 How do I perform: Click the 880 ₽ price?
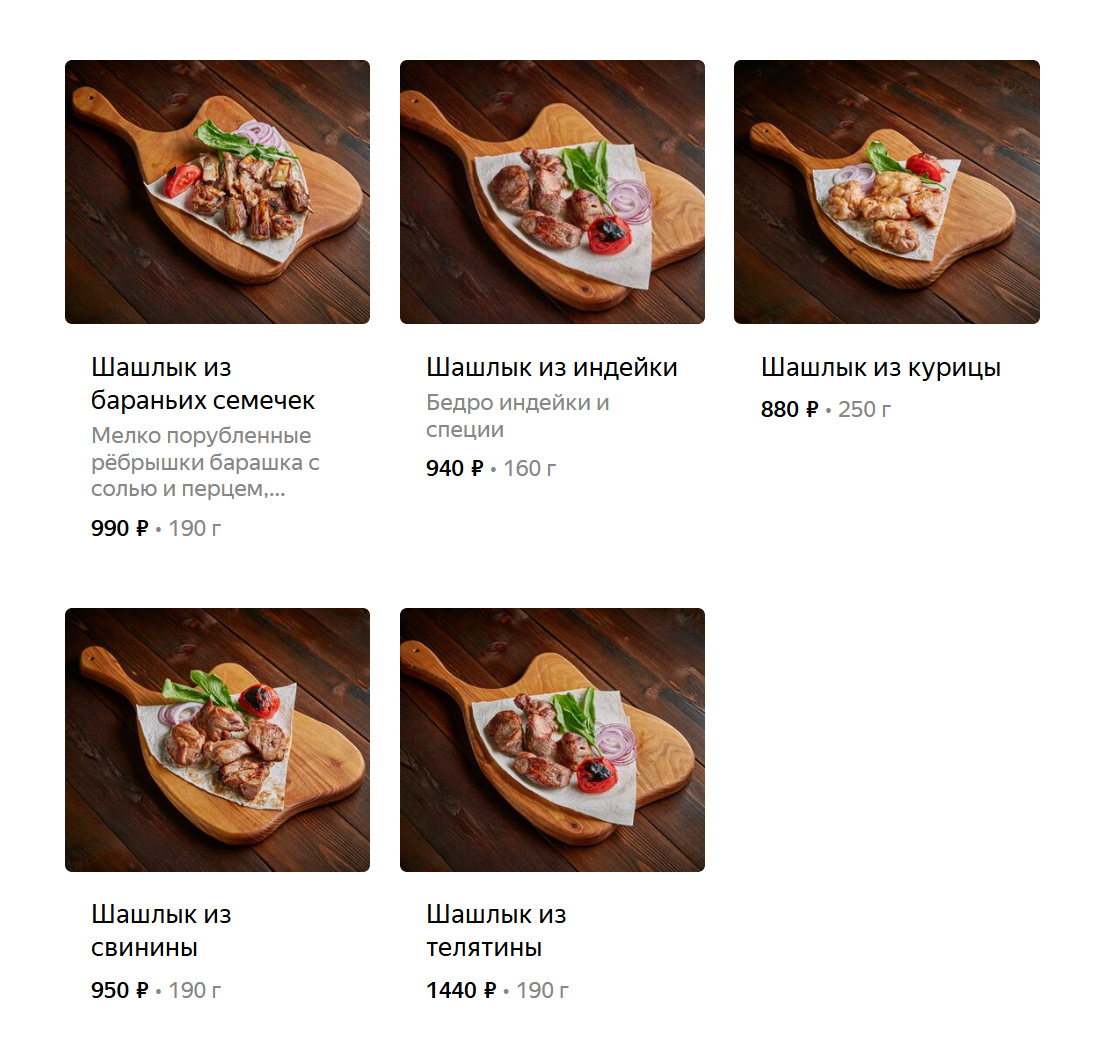pyautogui.click(x=790, y=409)
